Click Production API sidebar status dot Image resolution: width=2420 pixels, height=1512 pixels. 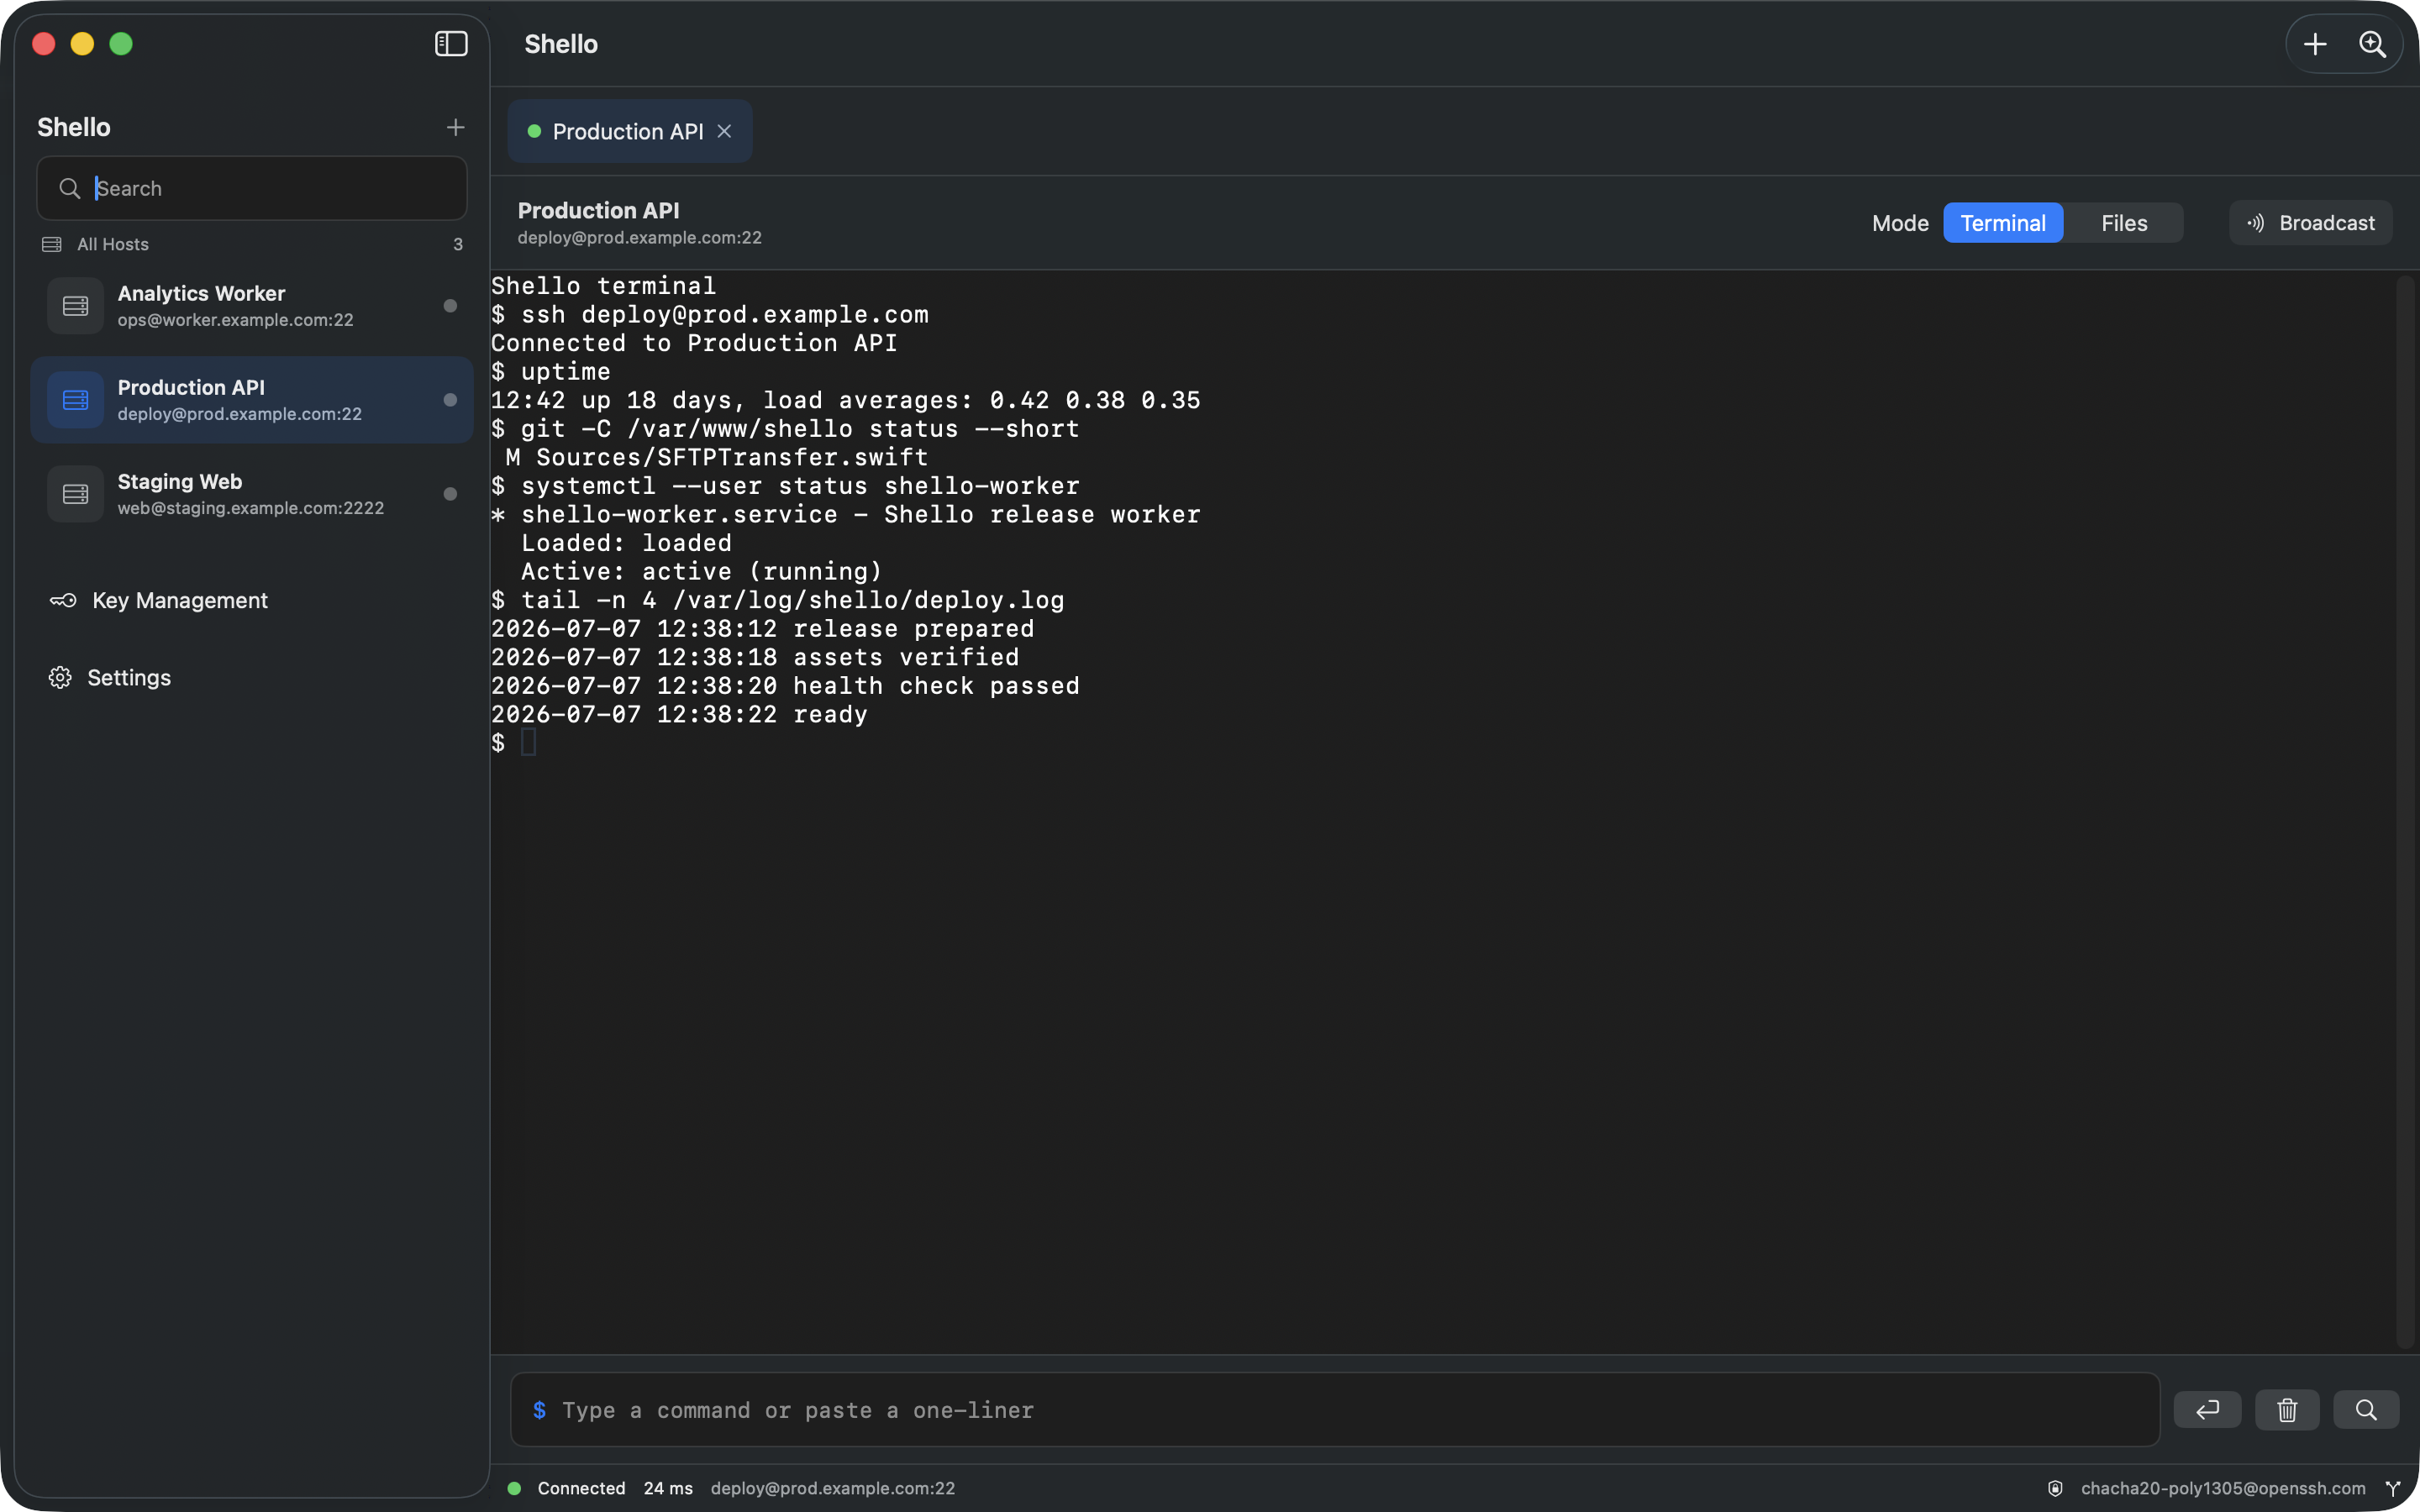coord(450,400)
